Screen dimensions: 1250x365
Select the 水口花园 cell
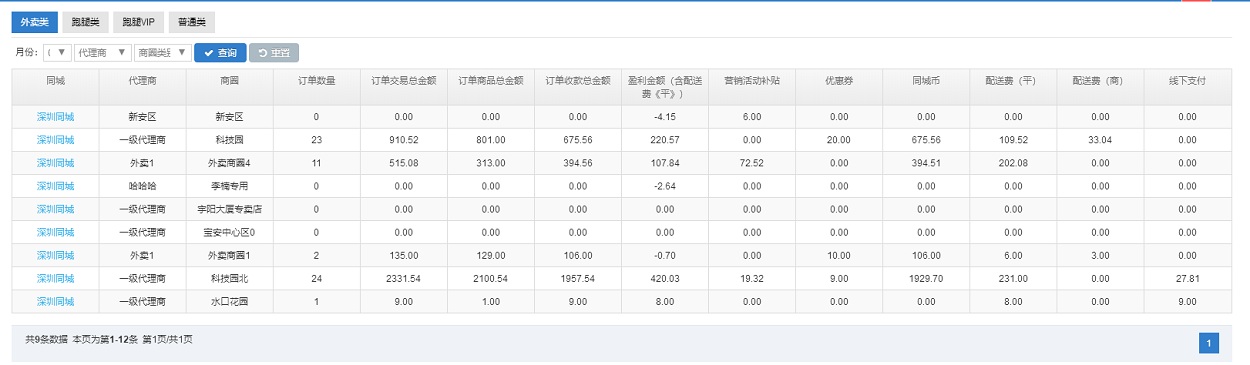(x=229, y=301)
